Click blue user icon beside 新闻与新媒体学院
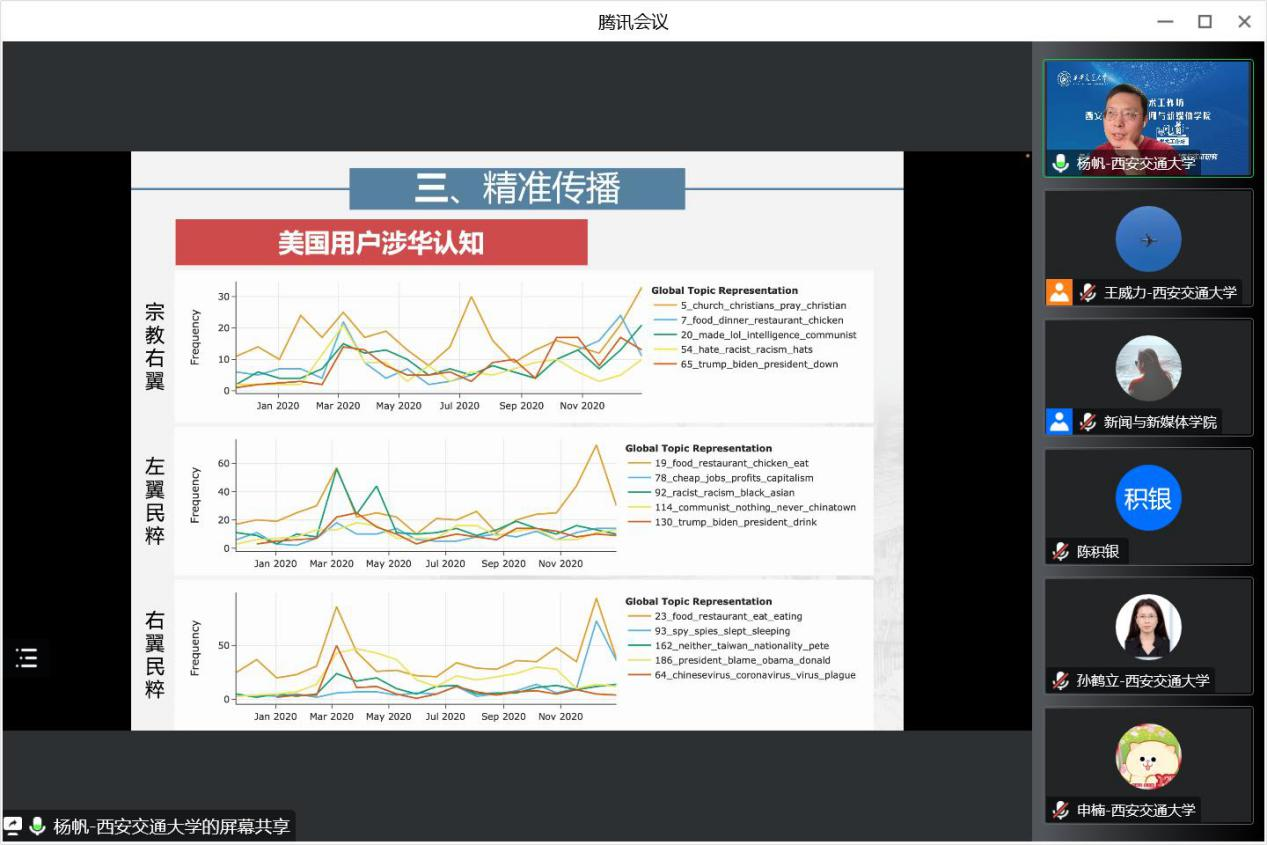 (x=1059, y=421)
